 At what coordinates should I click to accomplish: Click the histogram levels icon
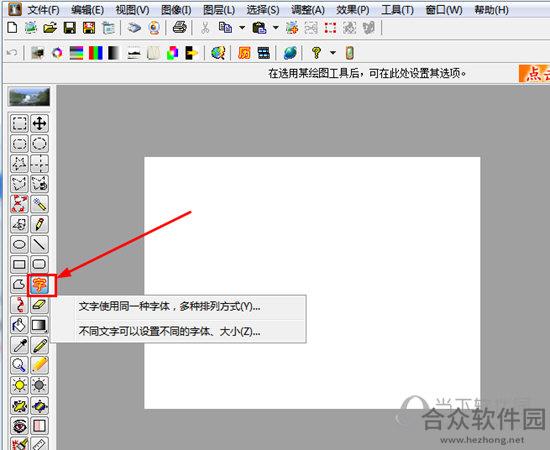click(x=134, y=53)
